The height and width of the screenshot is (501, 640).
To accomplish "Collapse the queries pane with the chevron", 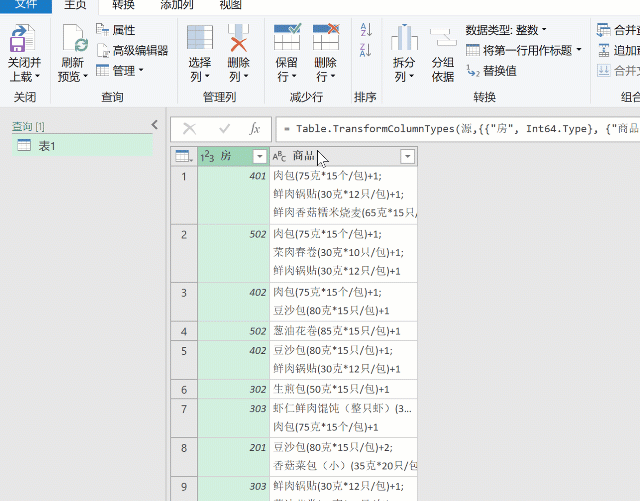I will [x=154, y=125].
